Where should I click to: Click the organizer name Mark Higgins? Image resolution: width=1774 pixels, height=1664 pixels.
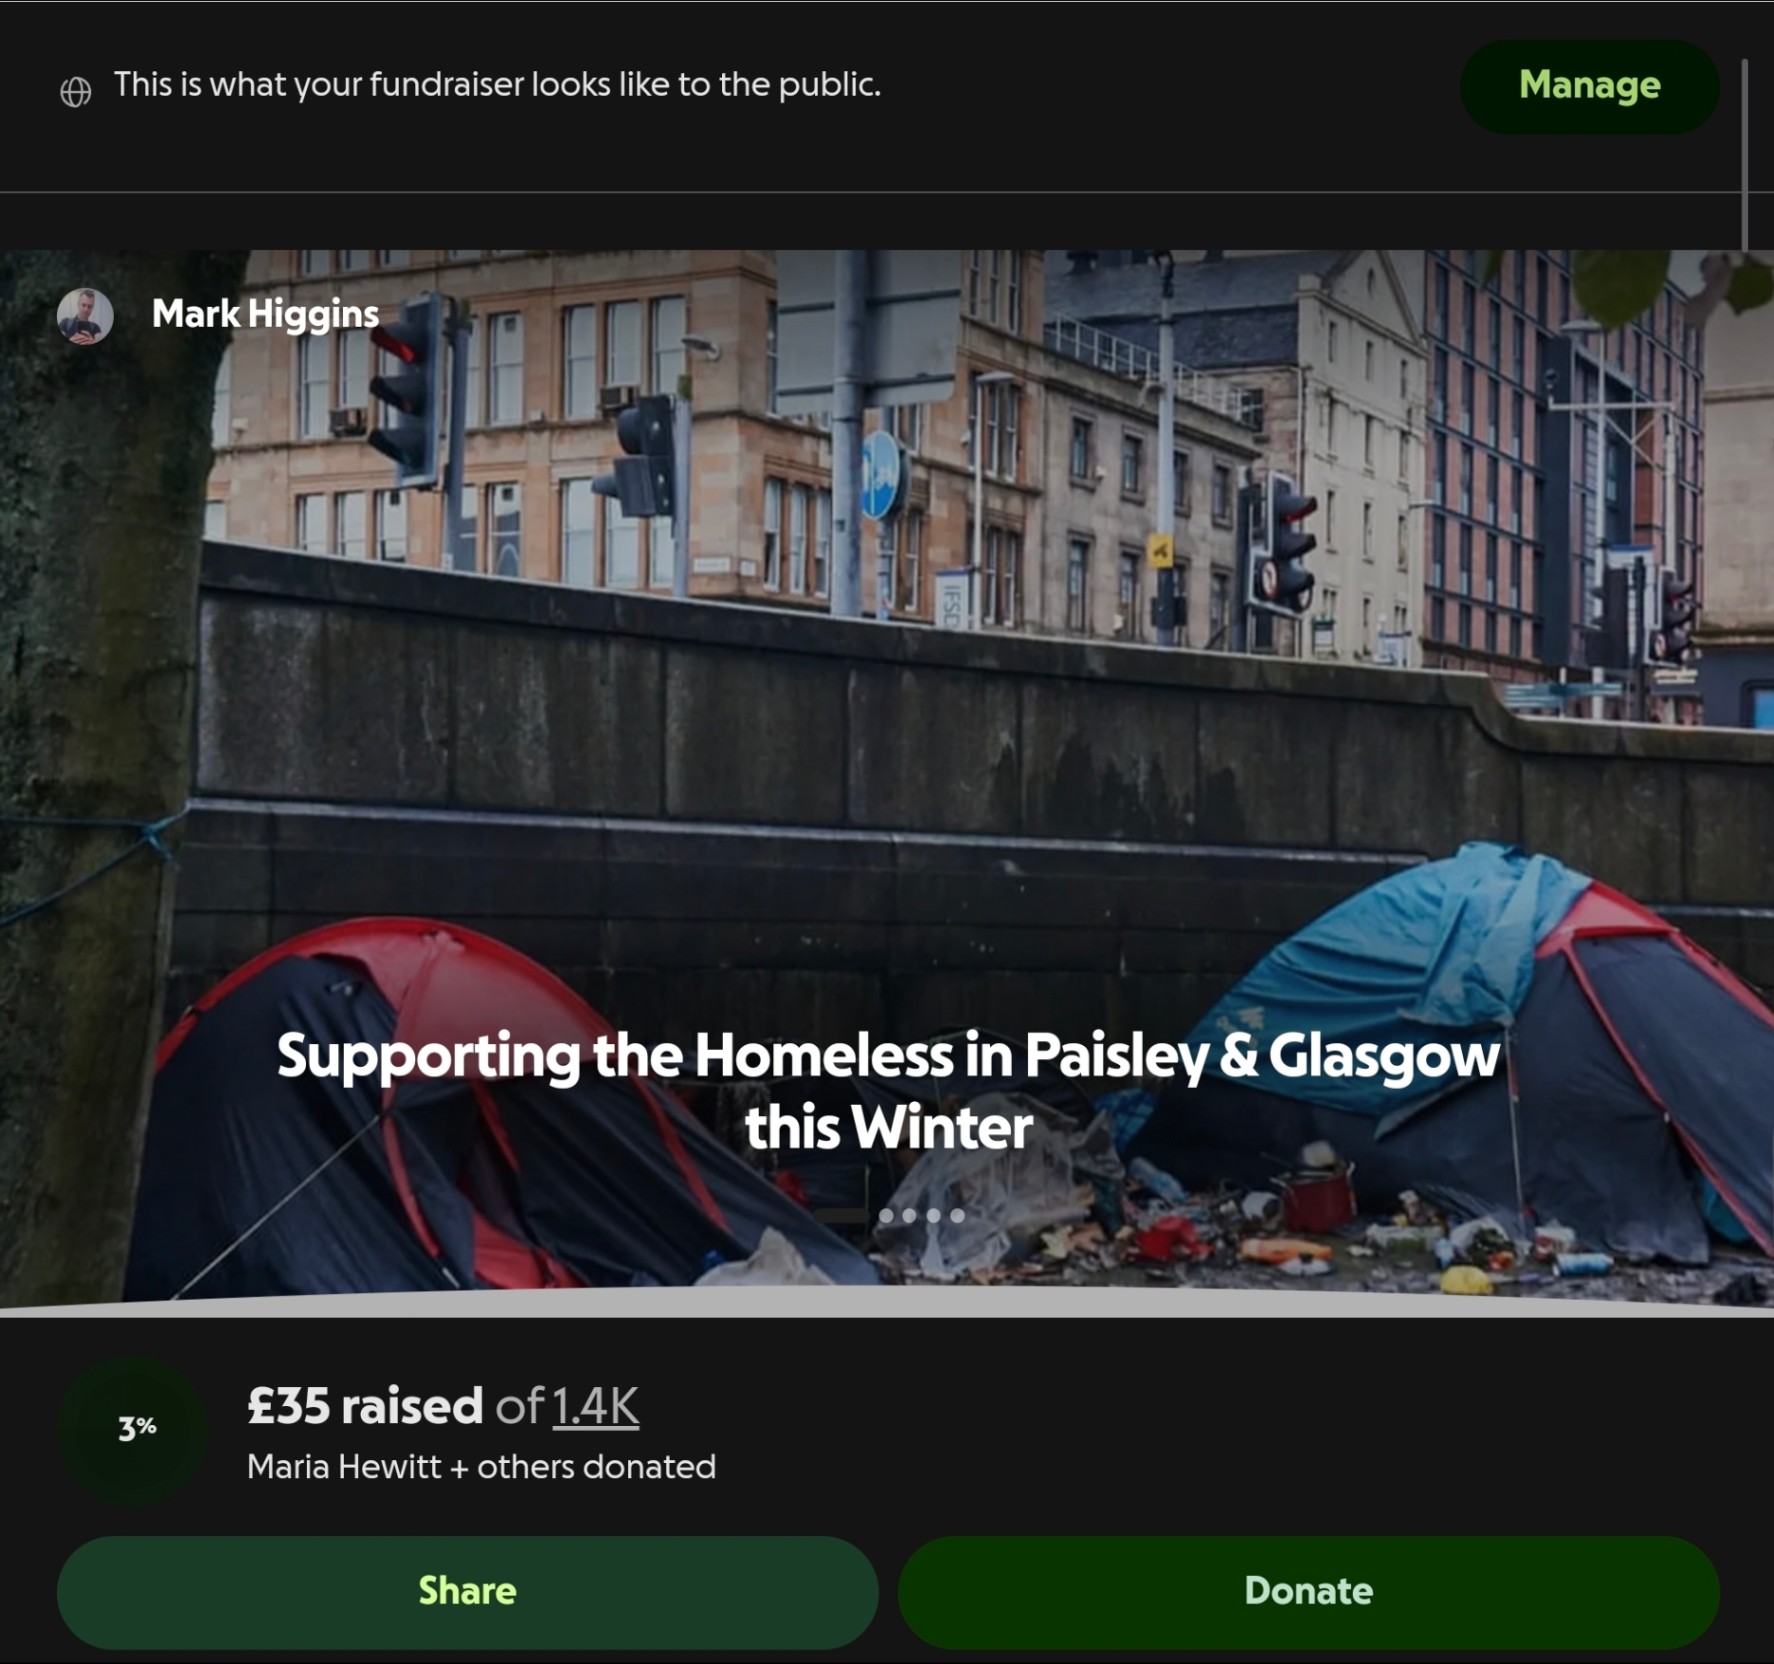265,314
